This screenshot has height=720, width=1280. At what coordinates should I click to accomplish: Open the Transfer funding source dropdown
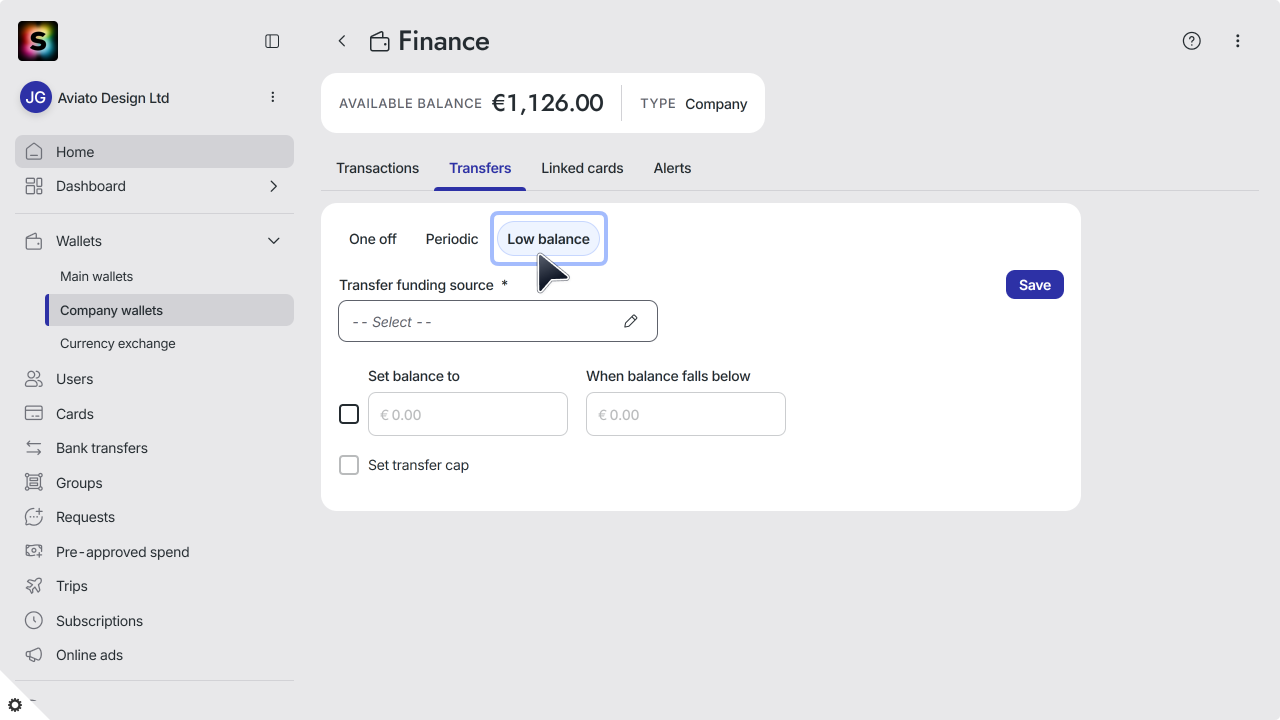pyautogui.click(x=498, y=321)
